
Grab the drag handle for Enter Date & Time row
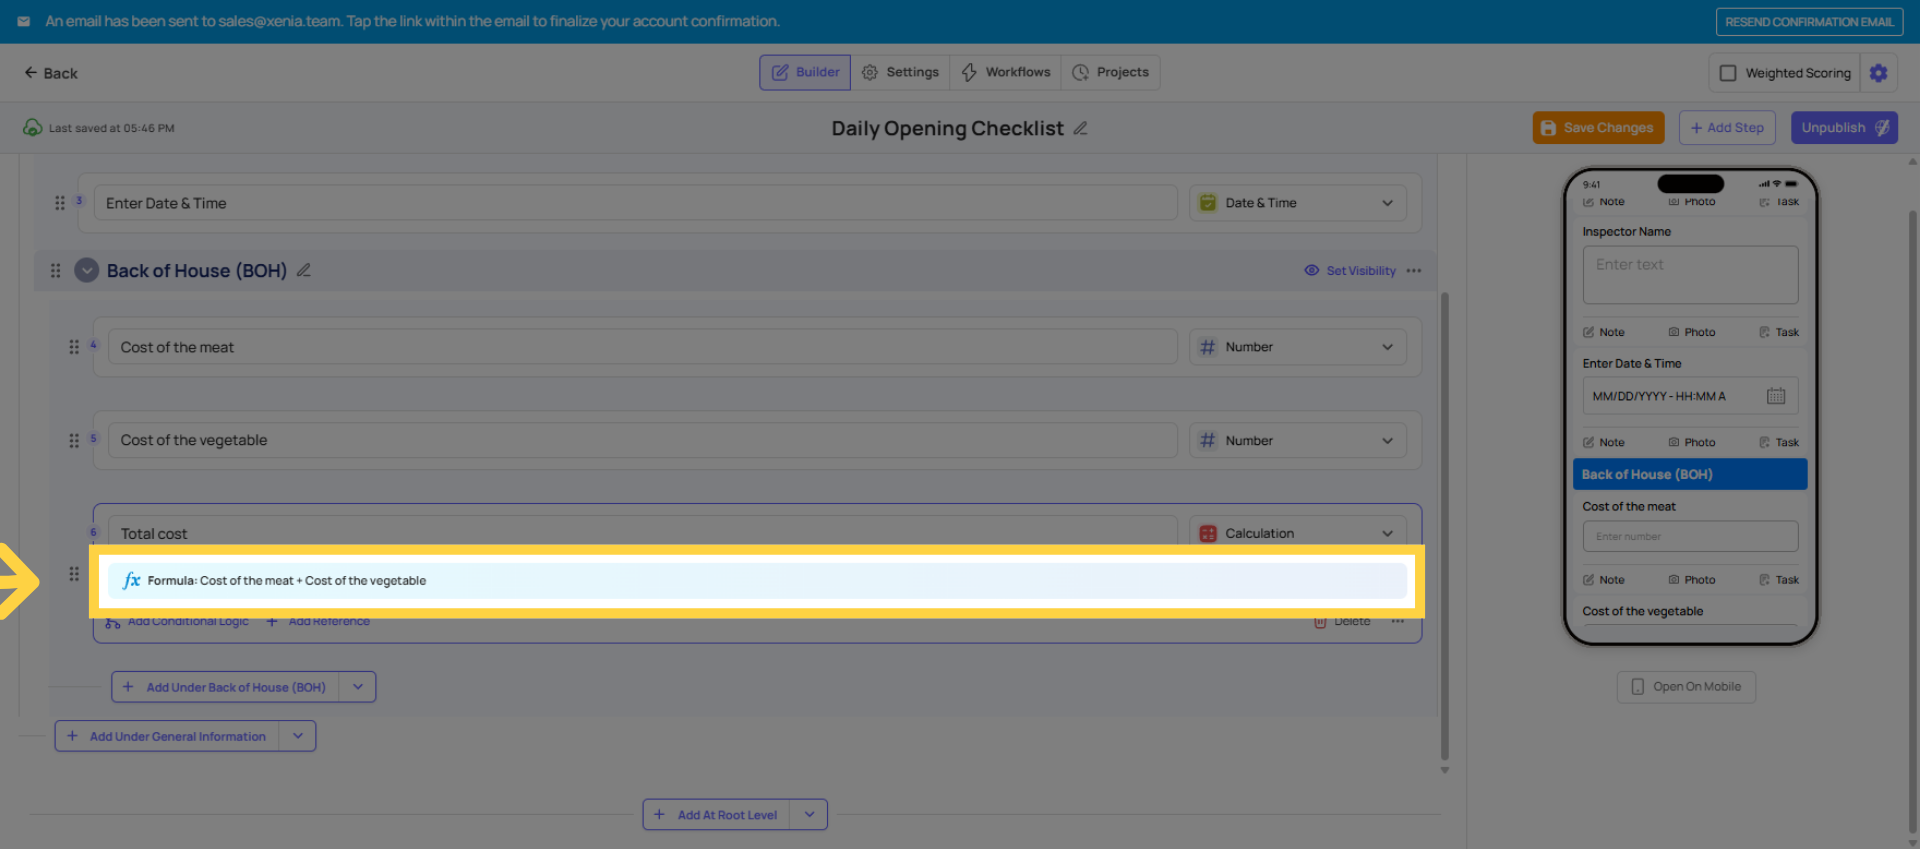pyautogui.click(x=60, y=203)
